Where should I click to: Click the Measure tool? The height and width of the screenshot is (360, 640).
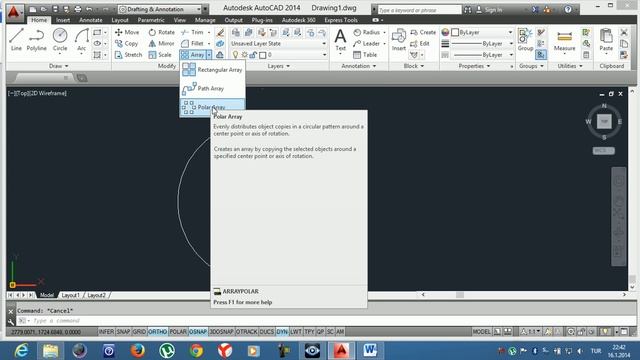point(564,40)
